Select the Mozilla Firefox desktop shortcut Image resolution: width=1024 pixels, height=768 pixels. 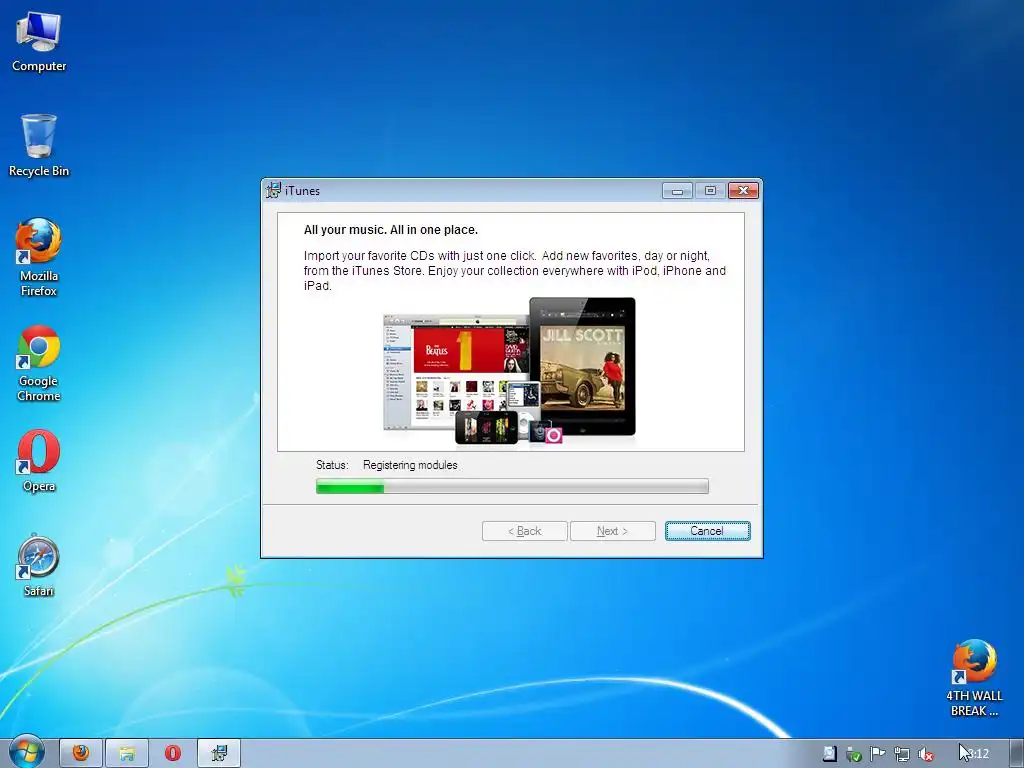click(39, 257)
